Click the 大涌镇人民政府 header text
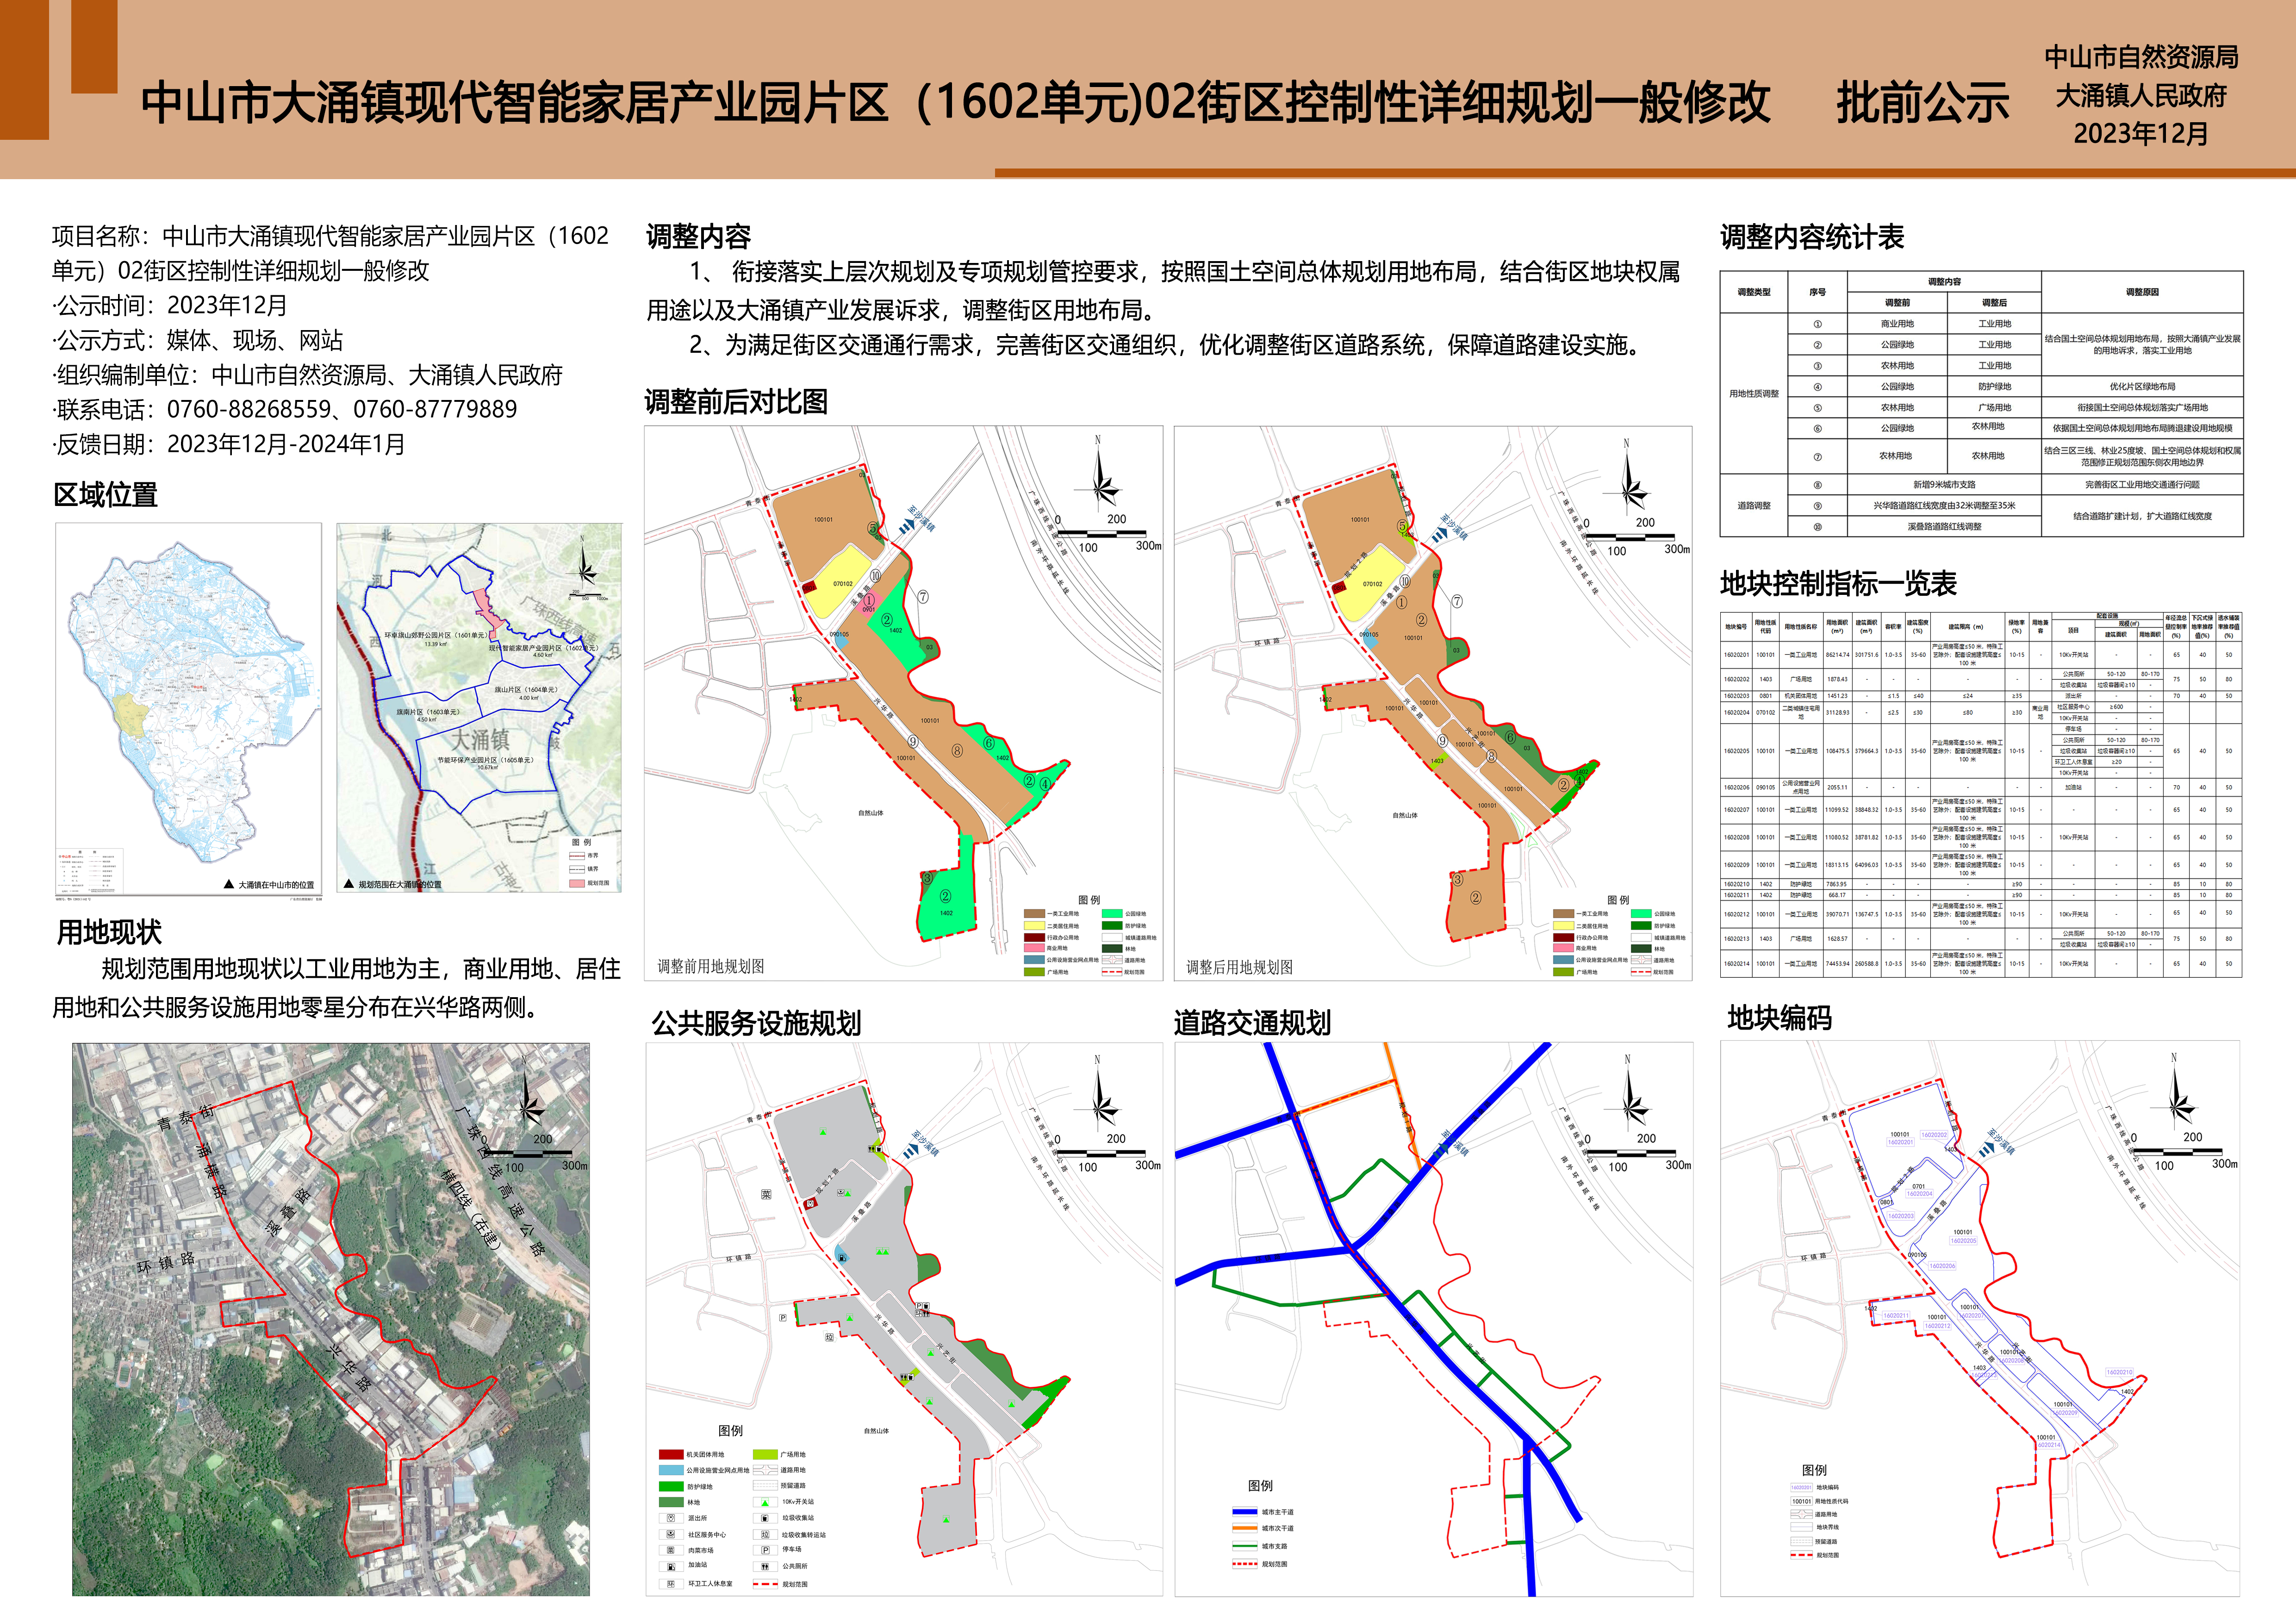Viewport: 2296px width, 1624px height. 2141,96
